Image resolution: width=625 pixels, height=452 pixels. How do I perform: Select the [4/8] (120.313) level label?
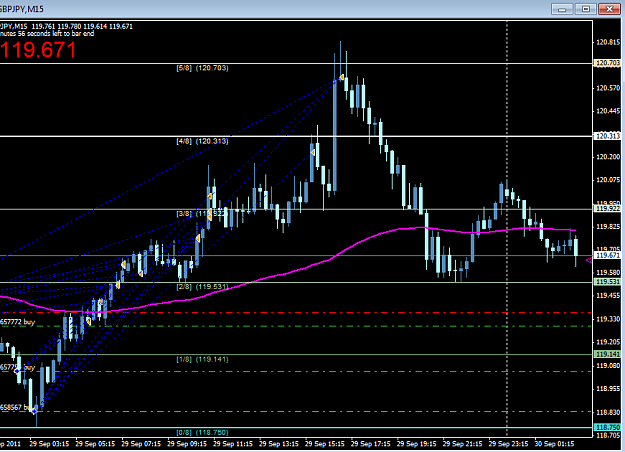tap(202, 141)
